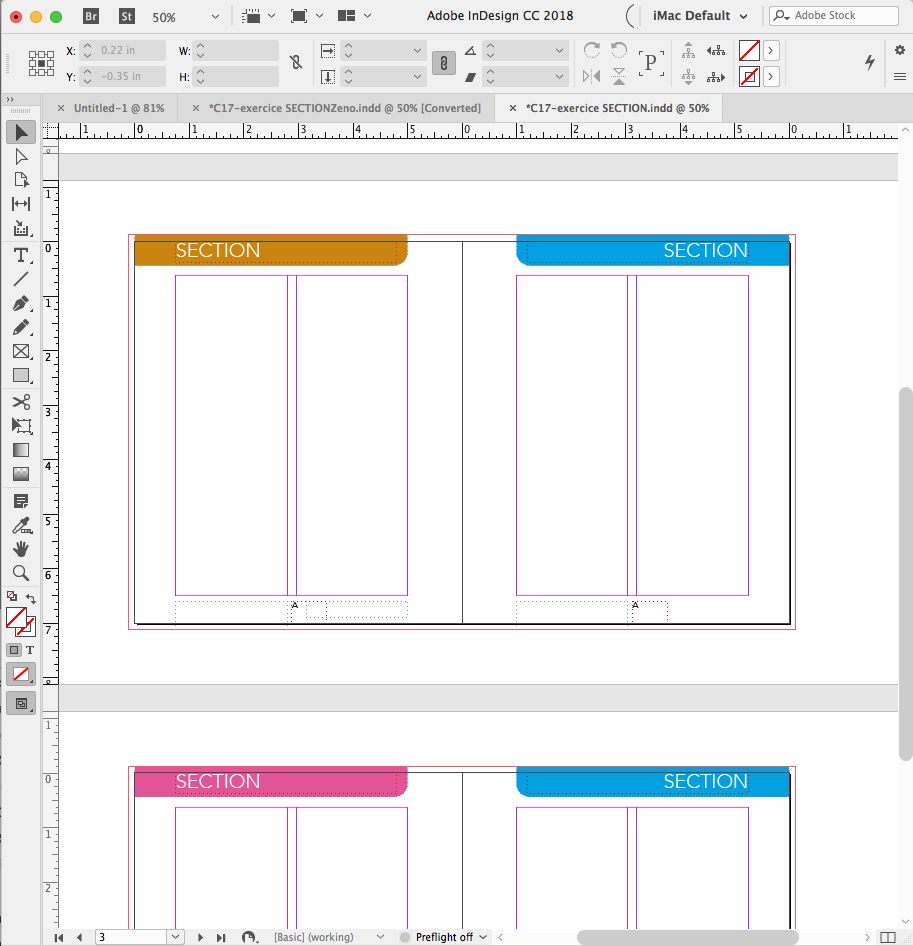Go to the next page
The width and height of the screenshot is (913, 946).
(200, 937)
